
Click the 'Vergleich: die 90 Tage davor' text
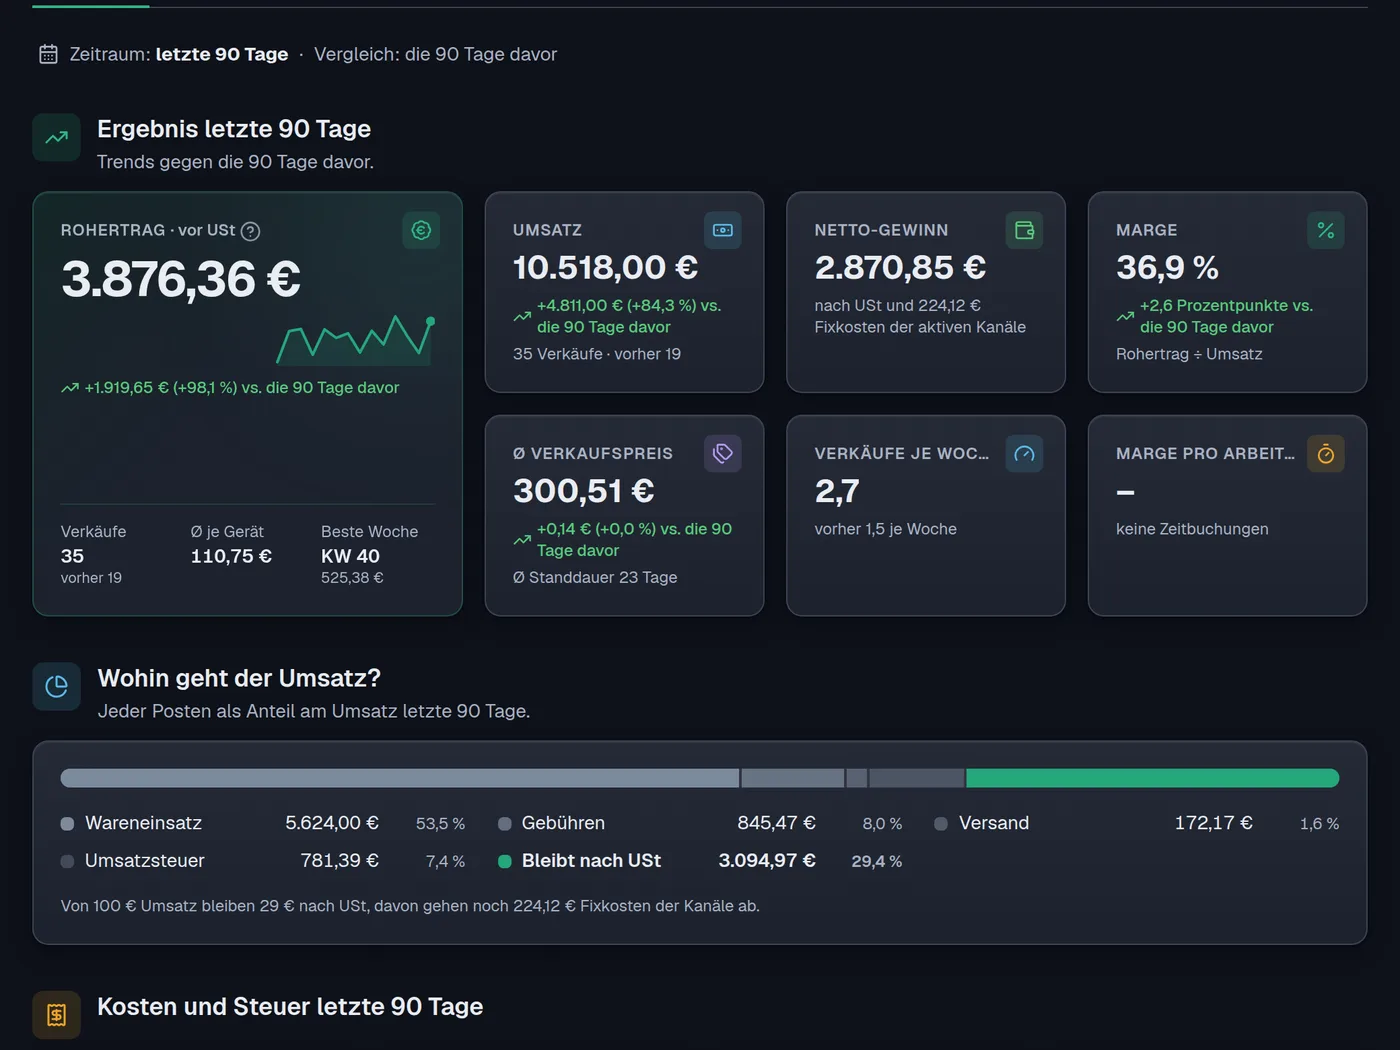[435, 54]
